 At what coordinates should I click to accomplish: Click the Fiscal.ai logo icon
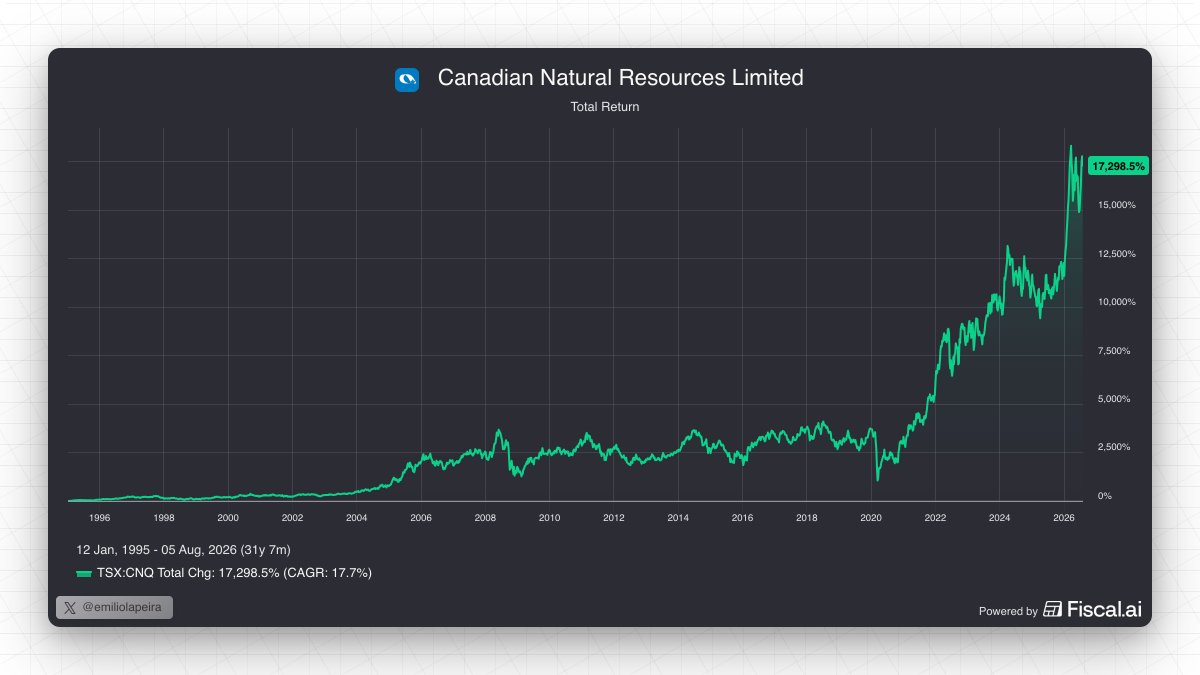pos(1052,609)
